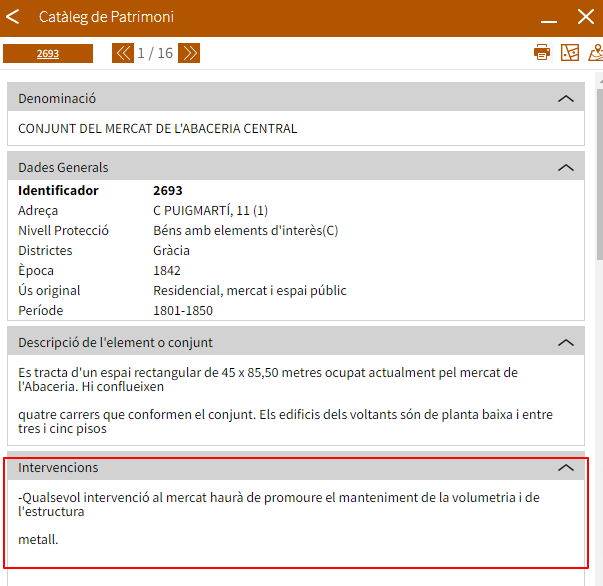The width and height of the screenshot is (603, 586).
Task: Click the paragraph starting 'quatre carrers que conformen'
Action: tap(285, 421)
